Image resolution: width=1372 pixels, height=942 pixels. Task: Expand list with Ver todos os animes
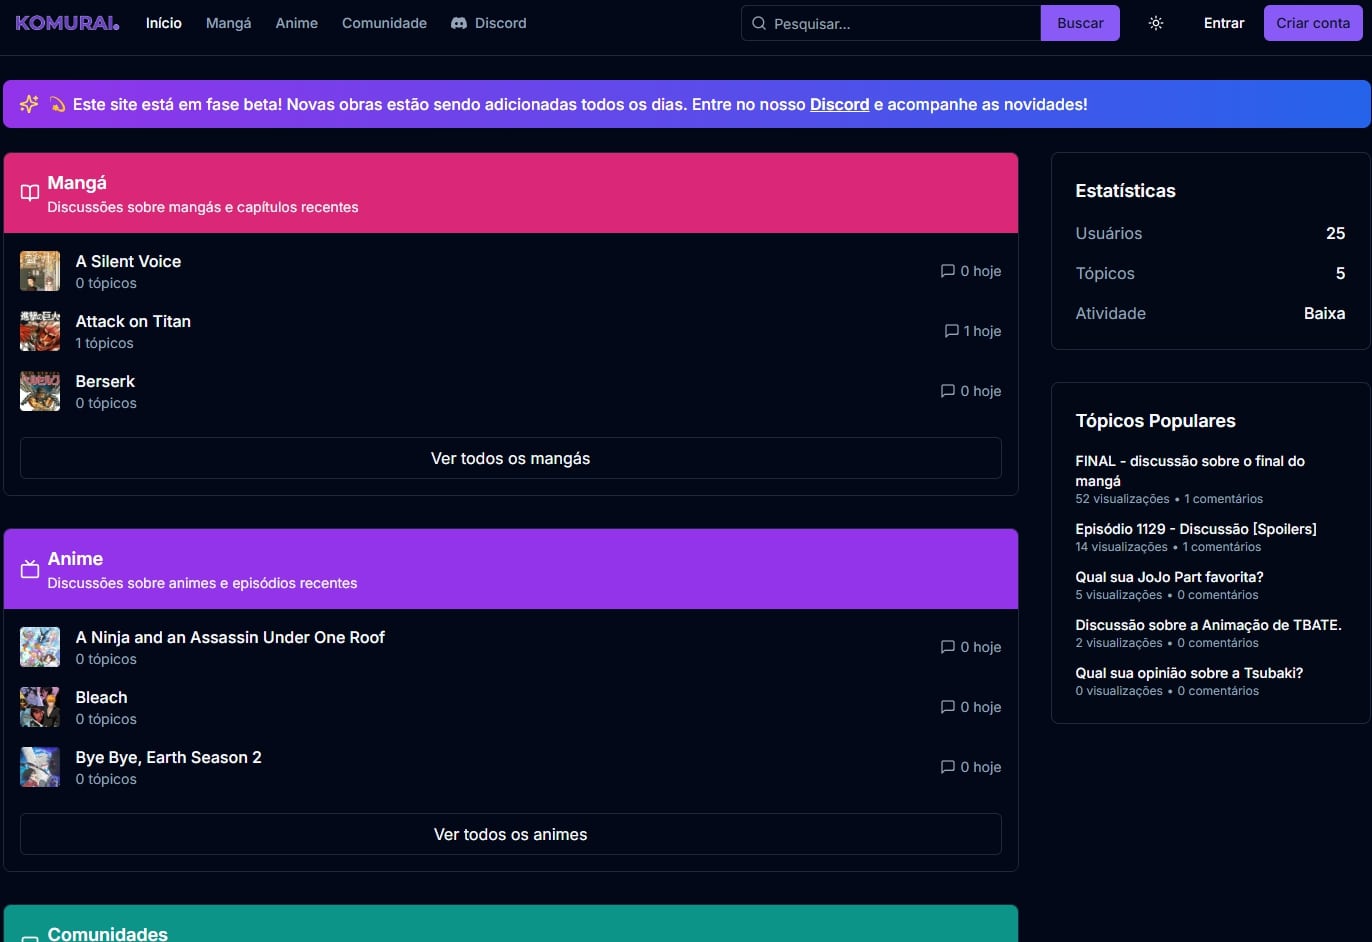coord(510,834)
